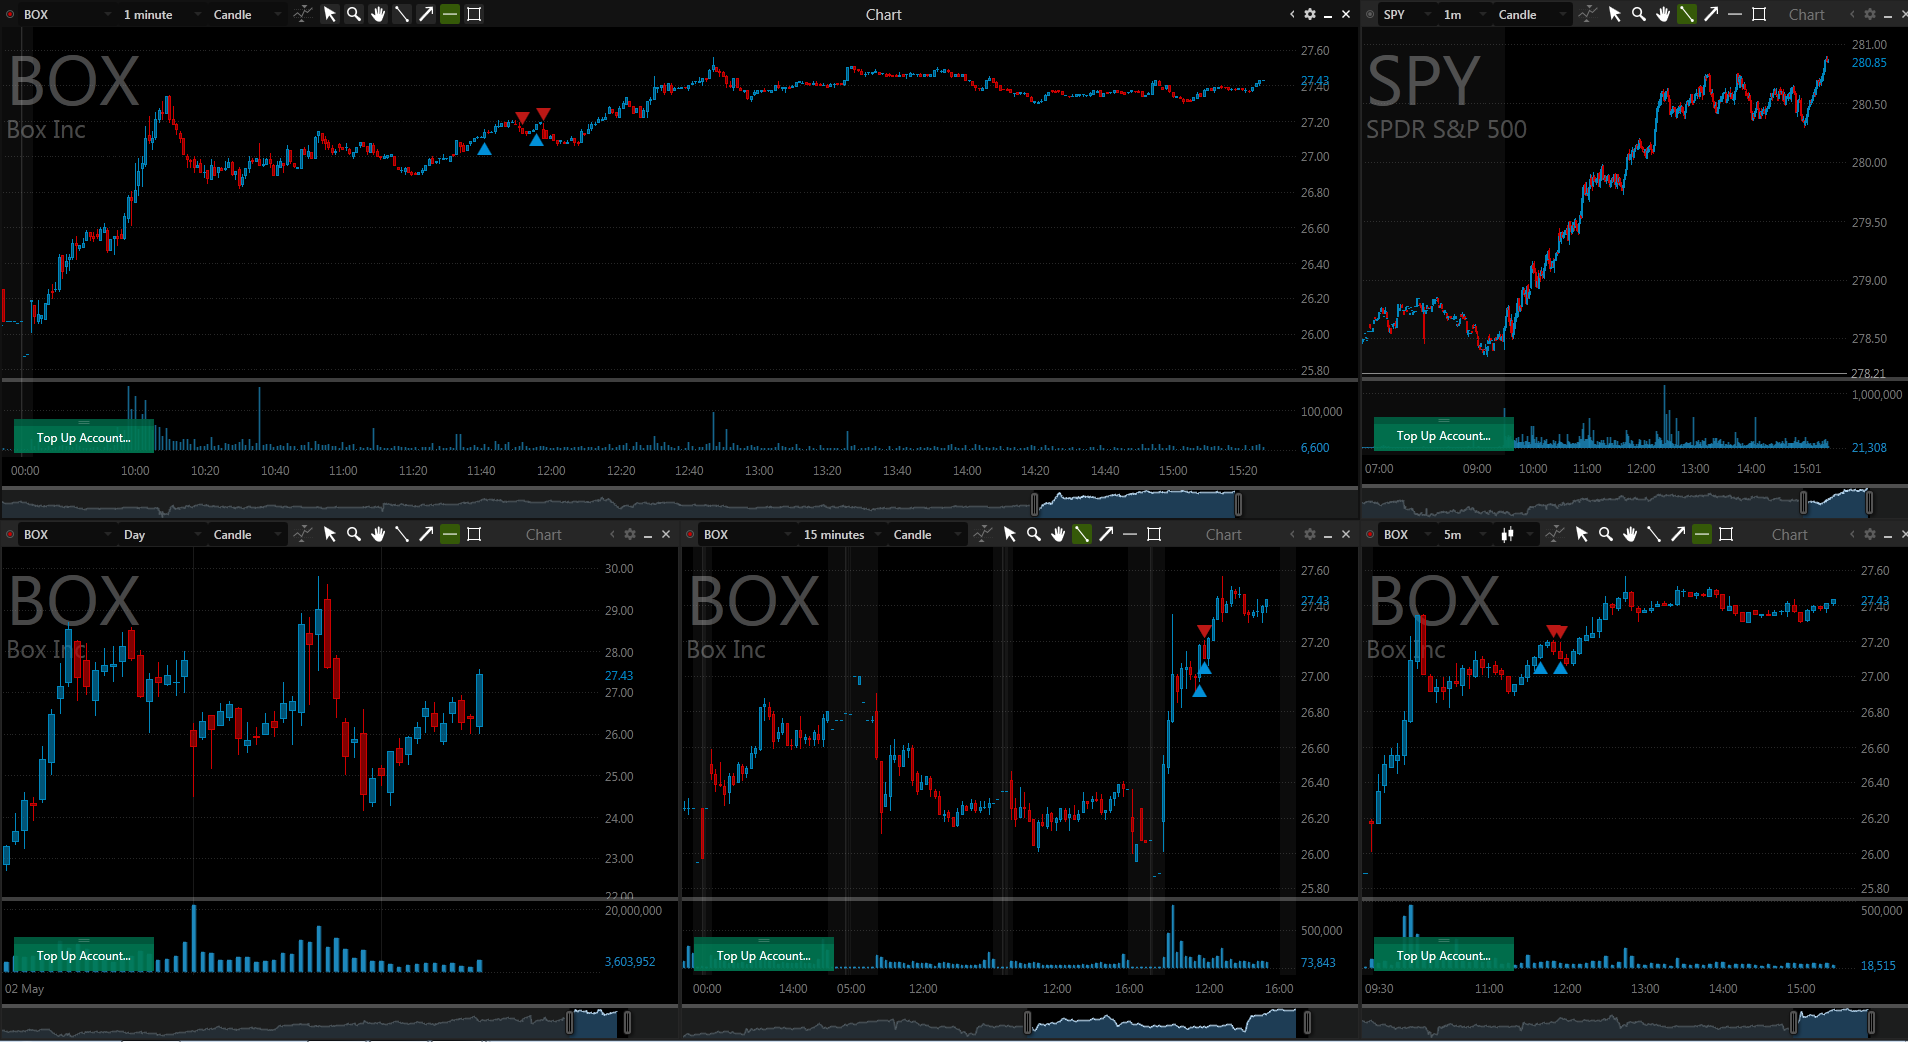1908x1042 pixels.
Task: Click Chart title tab of BOX Day panel
Action: (544, 534)
